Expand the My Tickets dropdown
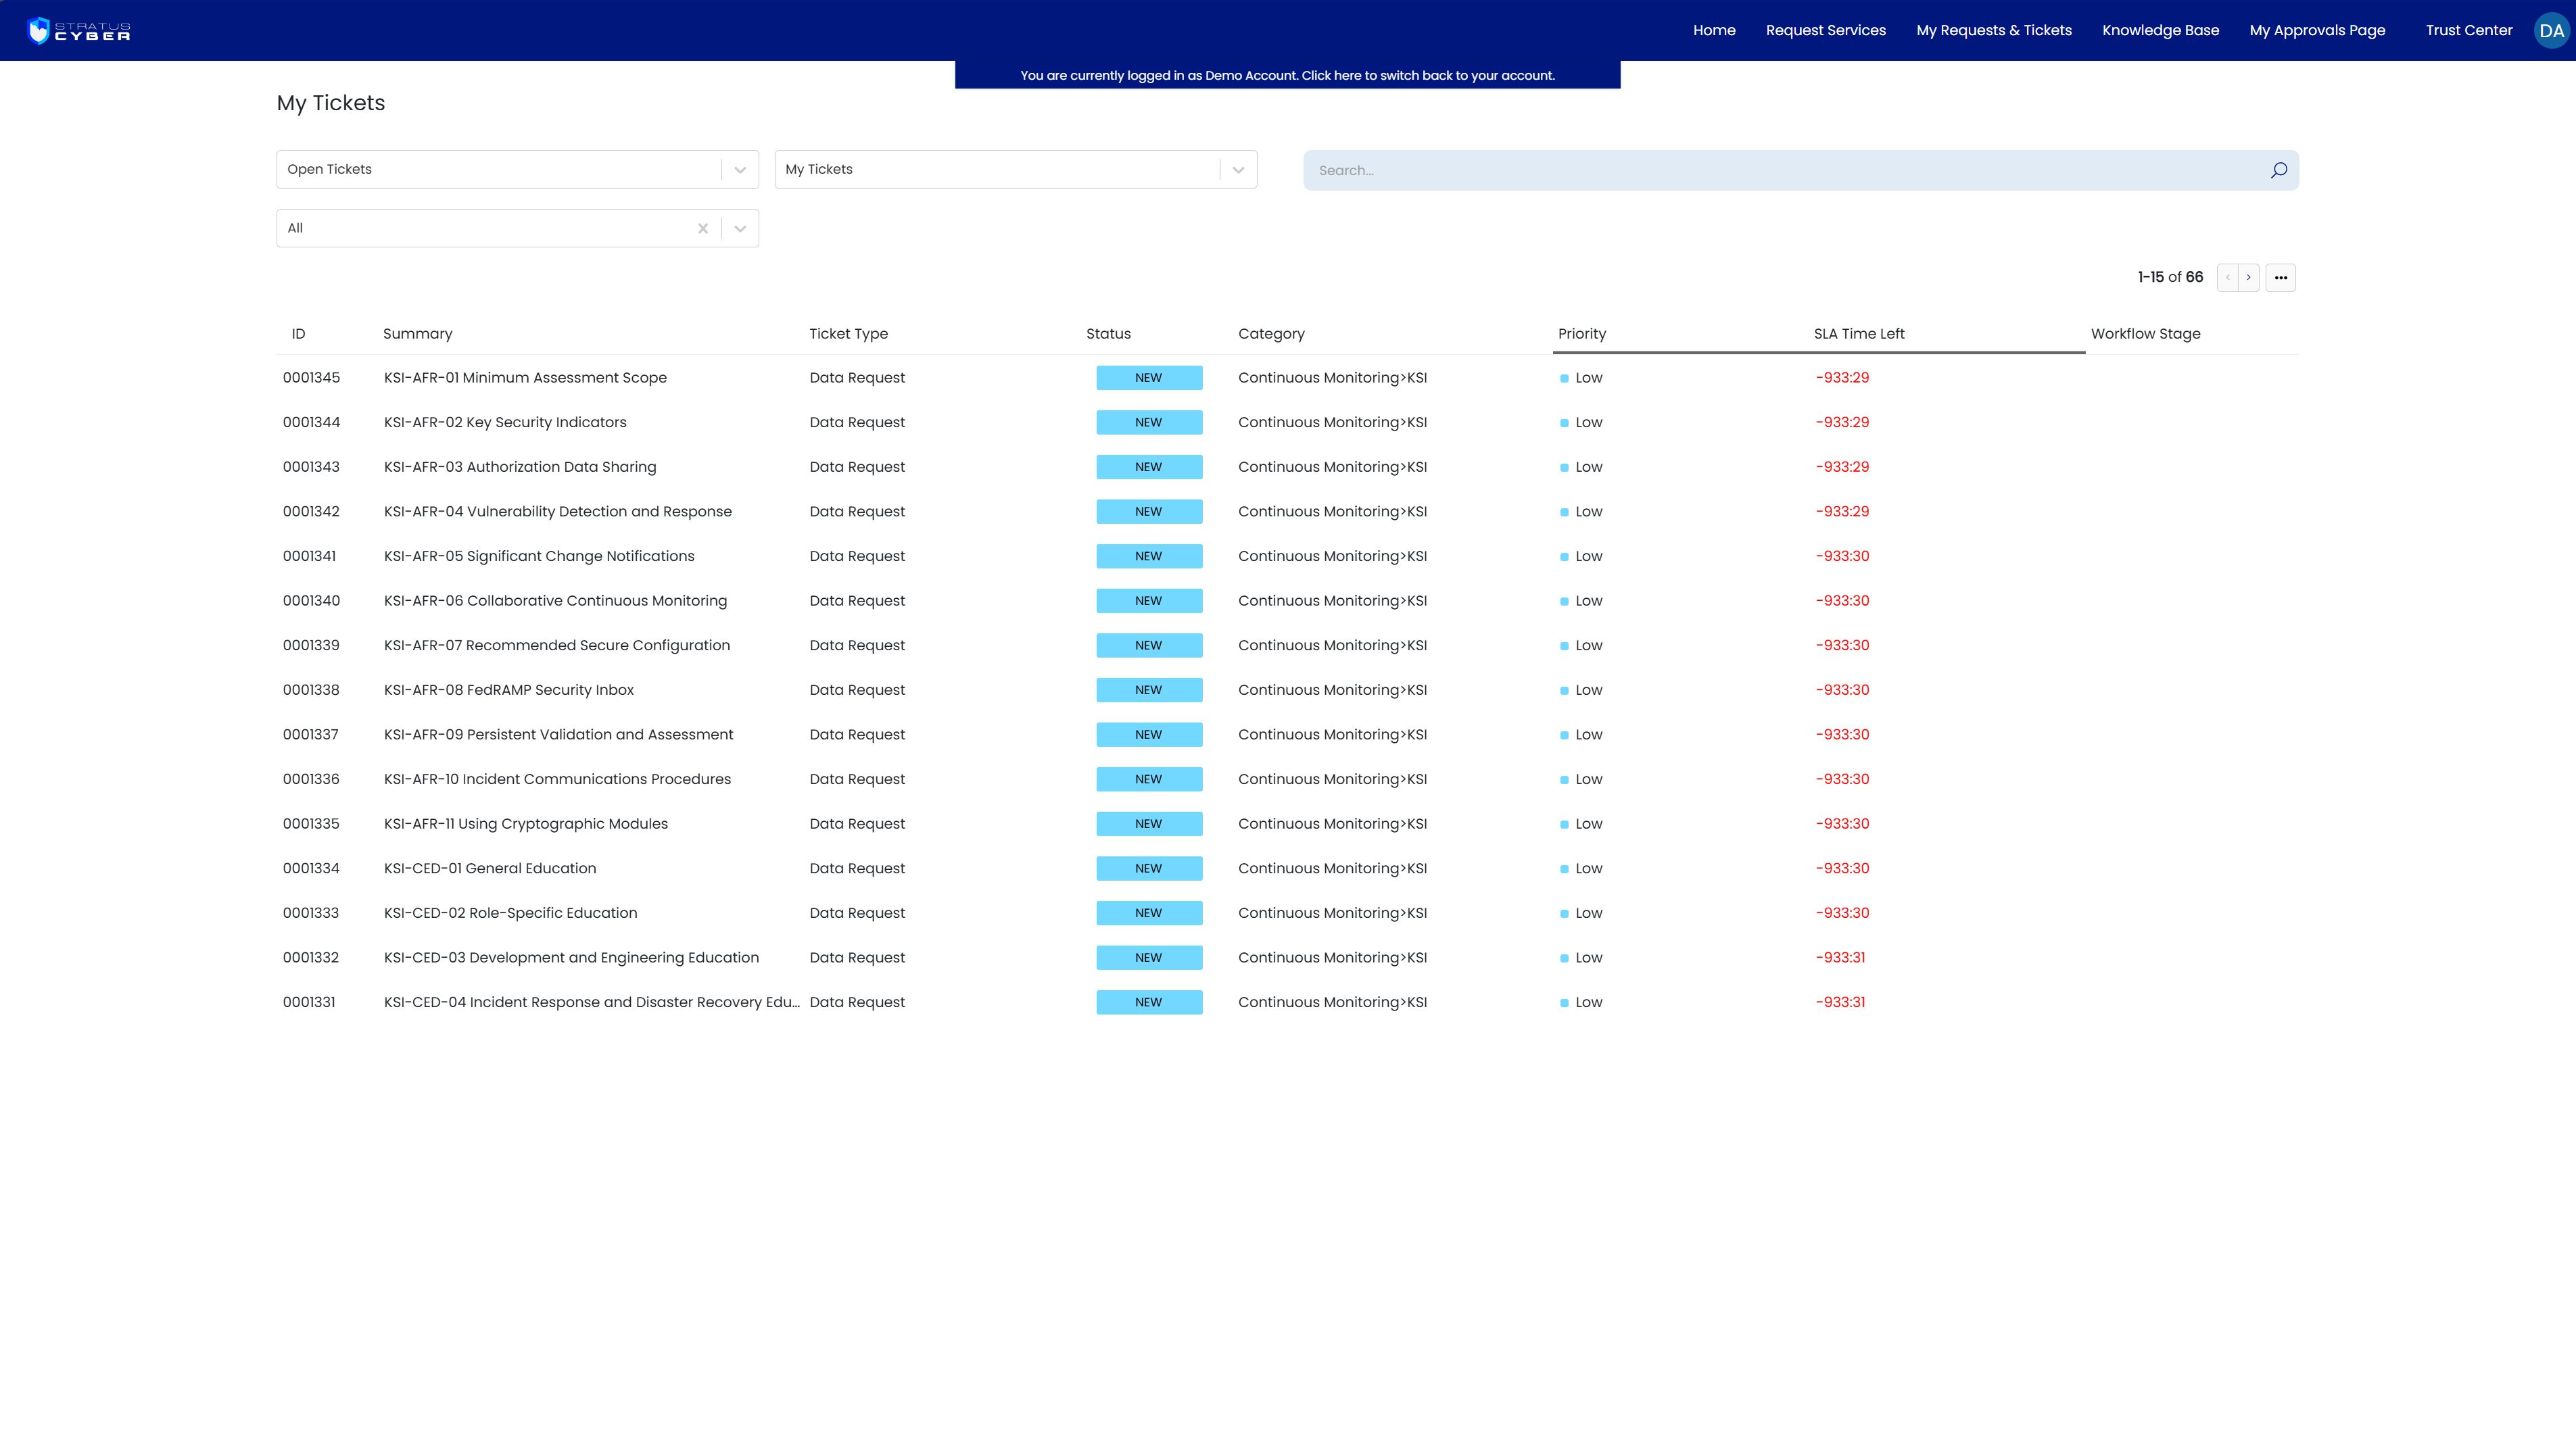 1238,170
